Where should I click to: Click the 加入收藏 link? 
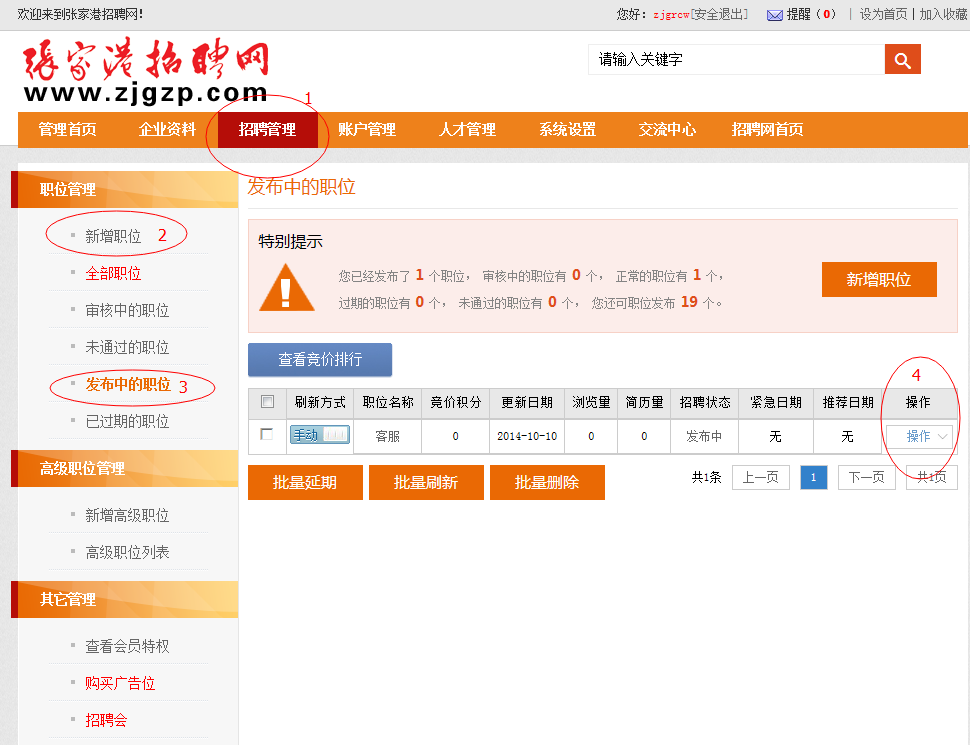(x=943, y=15)
